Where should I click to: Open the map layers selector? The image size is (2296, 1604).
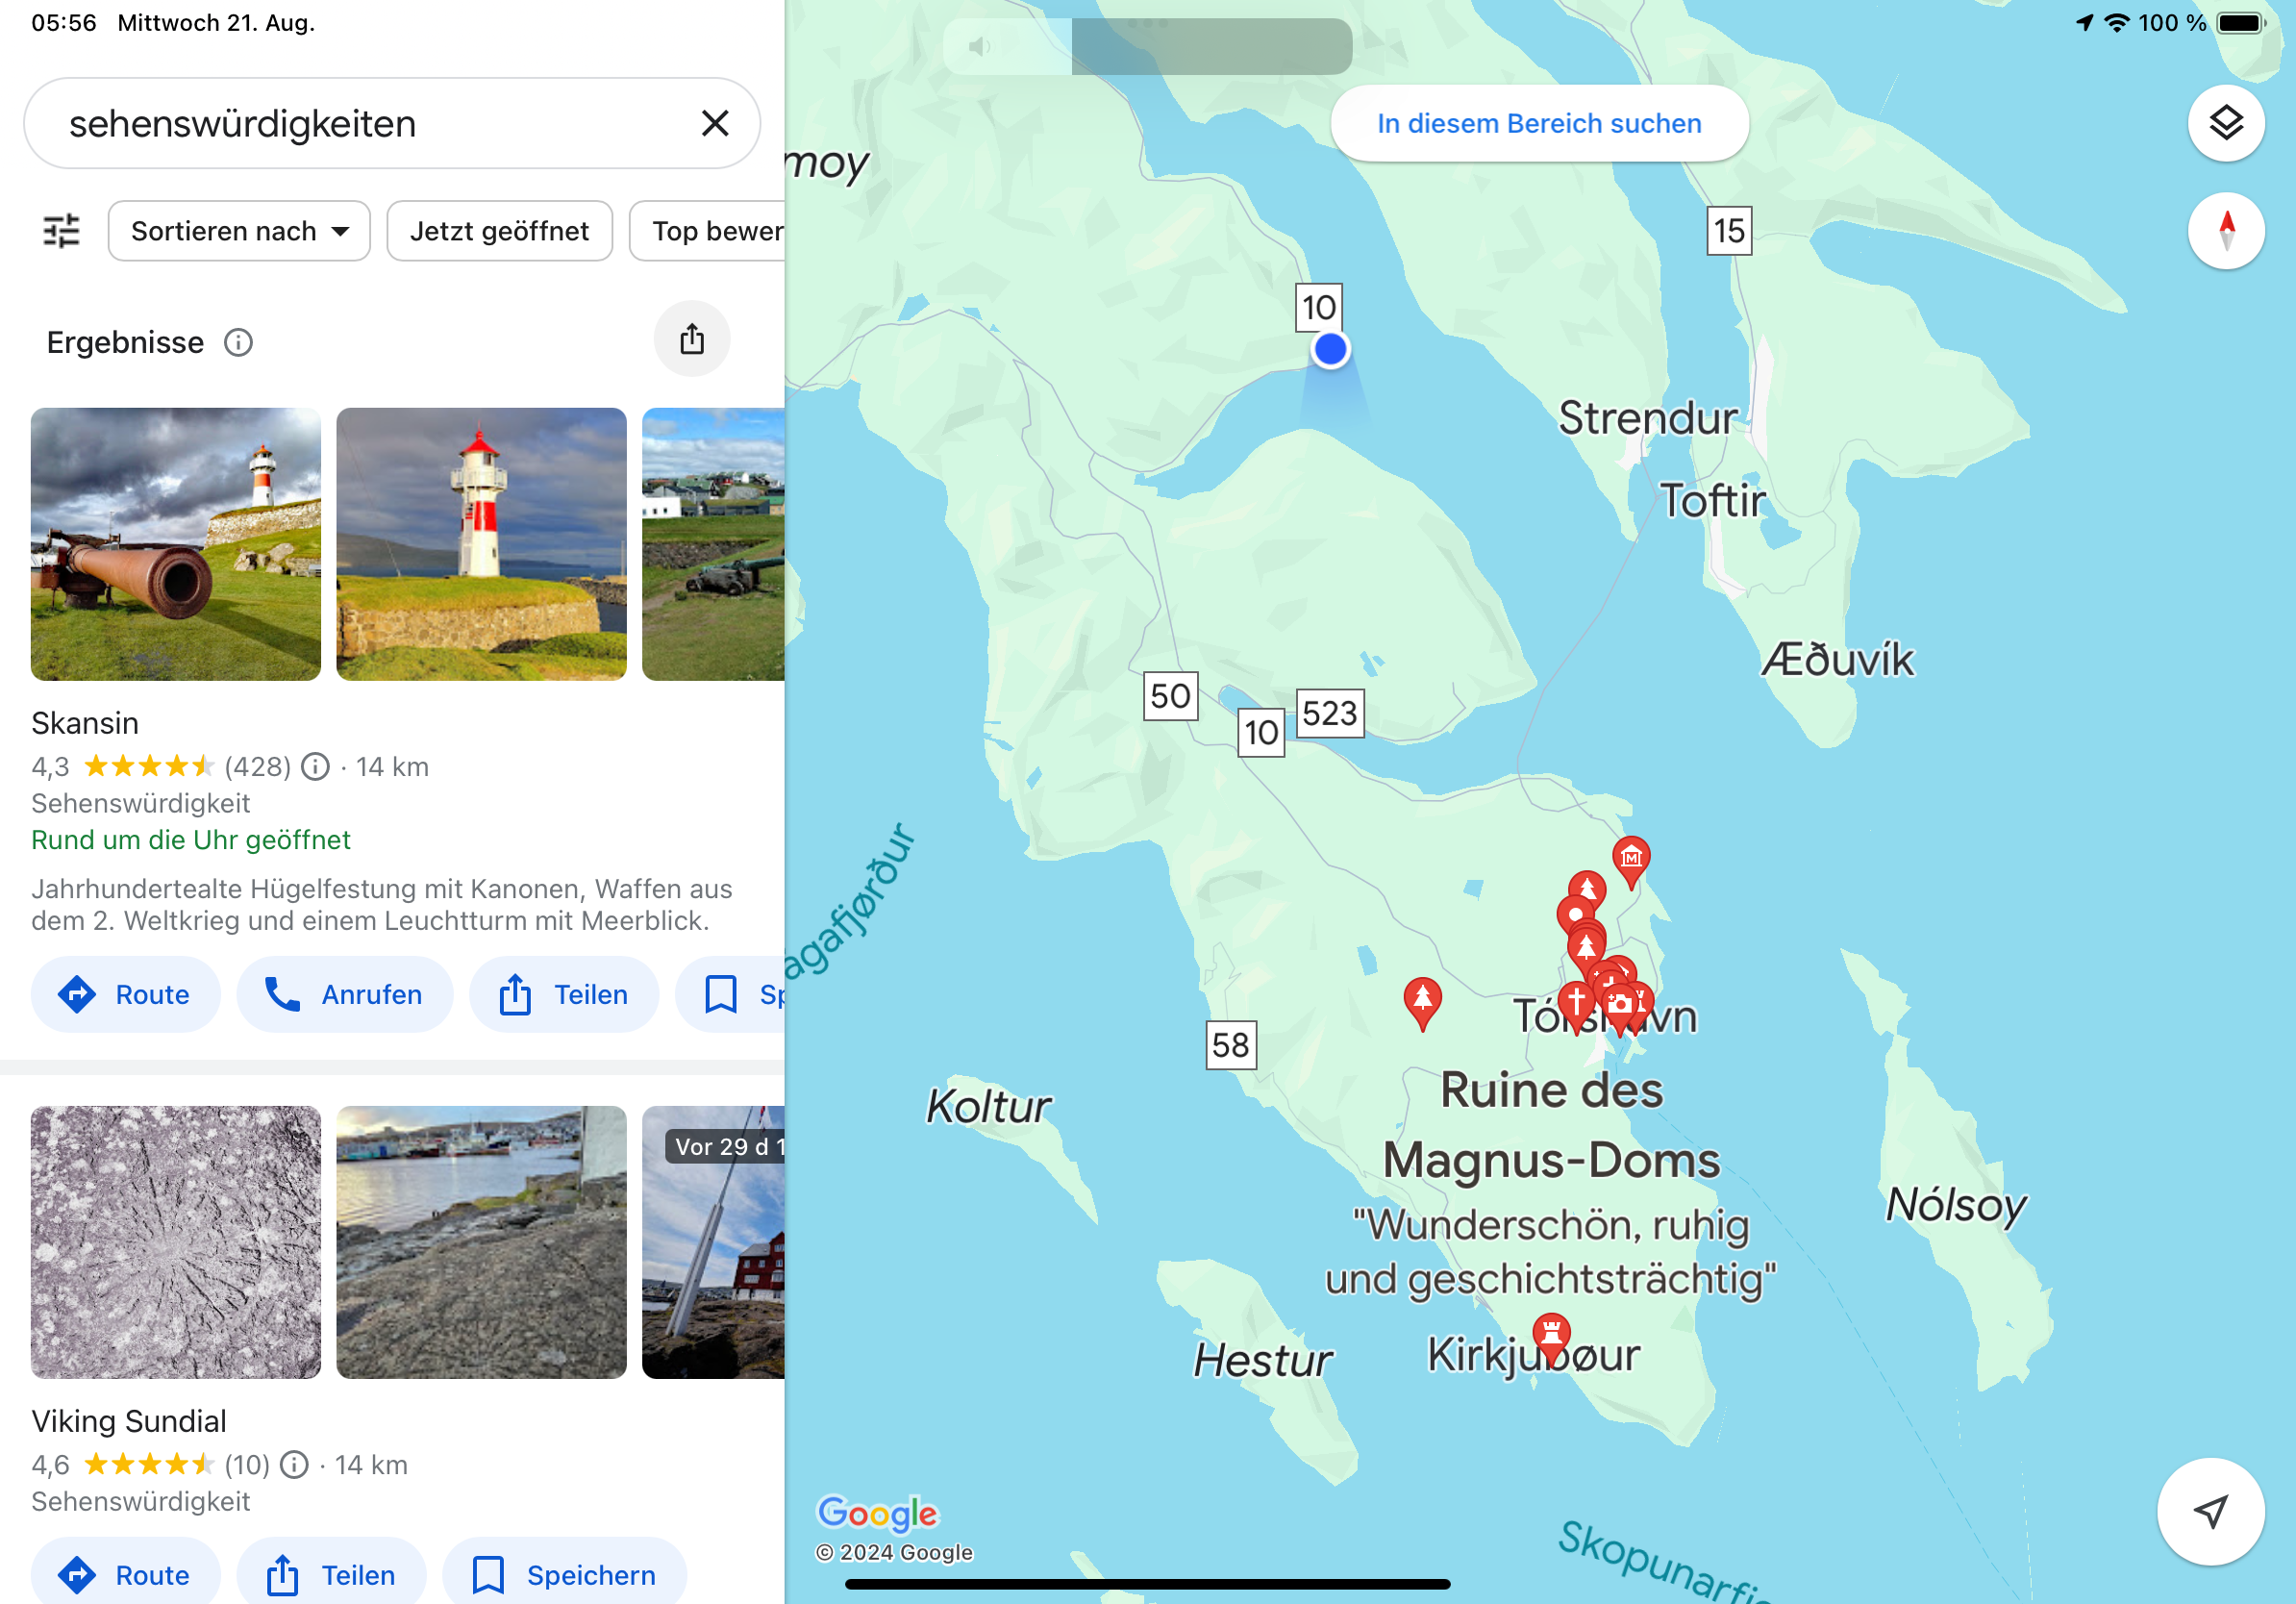point(2225,123)
